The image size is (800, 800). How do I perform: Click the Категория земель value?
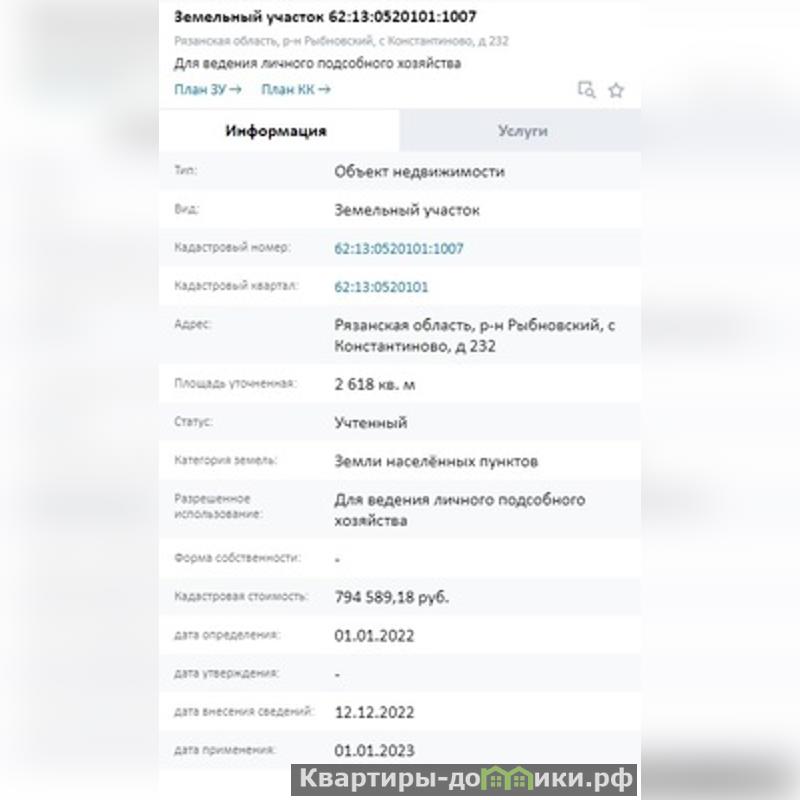tap(436, 462)
